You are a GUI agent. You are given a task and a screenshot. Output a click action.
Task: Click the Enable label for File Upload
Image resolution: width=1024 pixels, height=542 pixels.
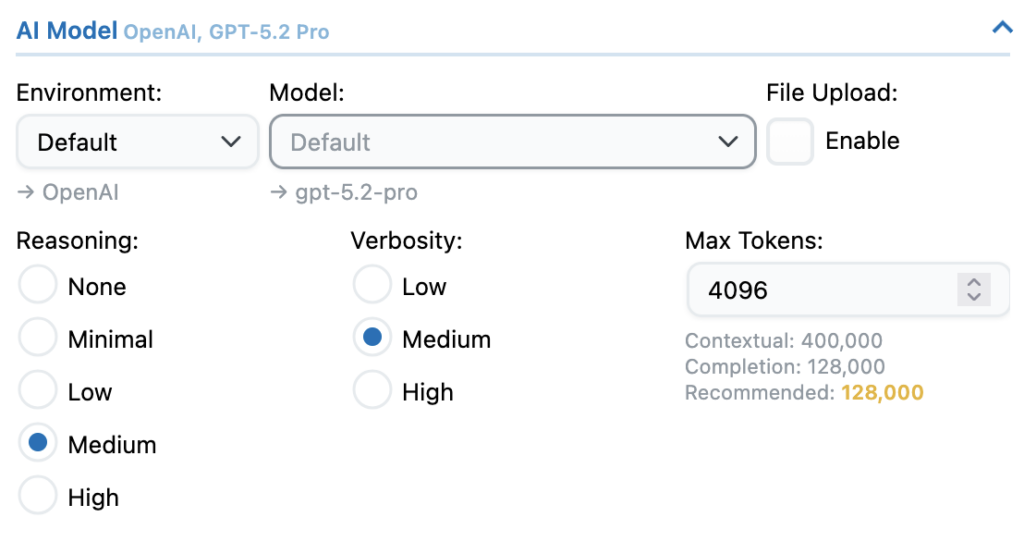pos(862,142)
